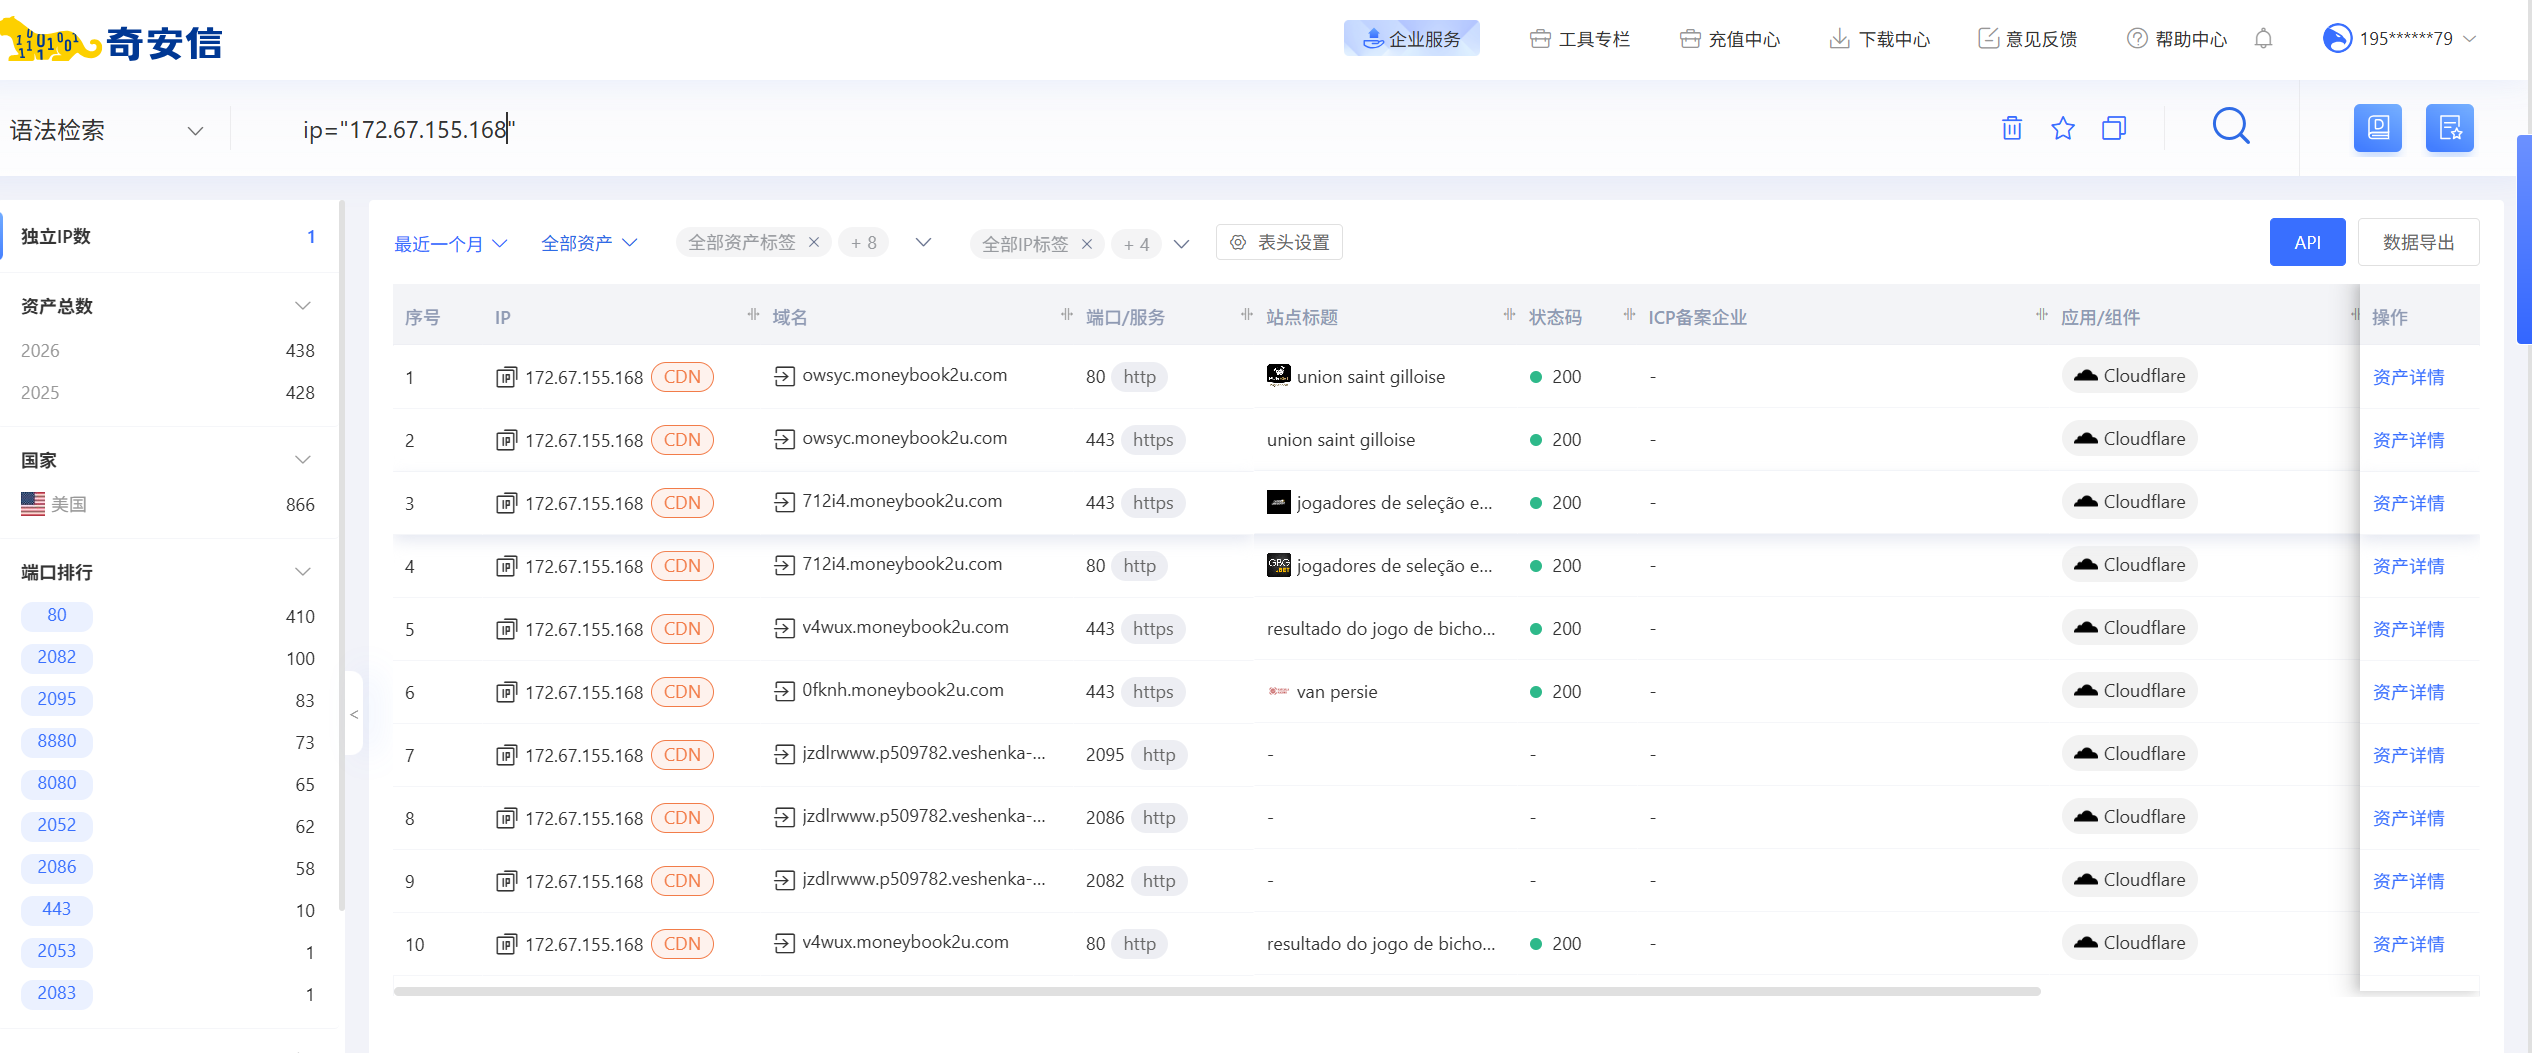Collapse the 端口排行 section
The width and height of the screenshot is (2532, 1053).
[x=303, y=572]
